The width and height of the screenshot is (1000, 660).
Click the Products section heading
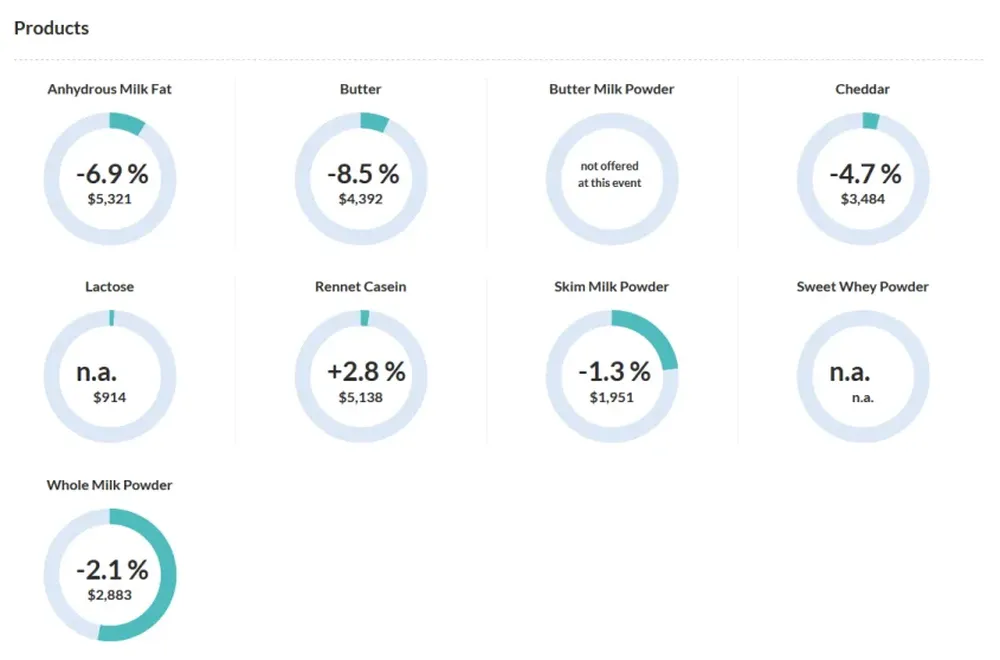point(51,28)
